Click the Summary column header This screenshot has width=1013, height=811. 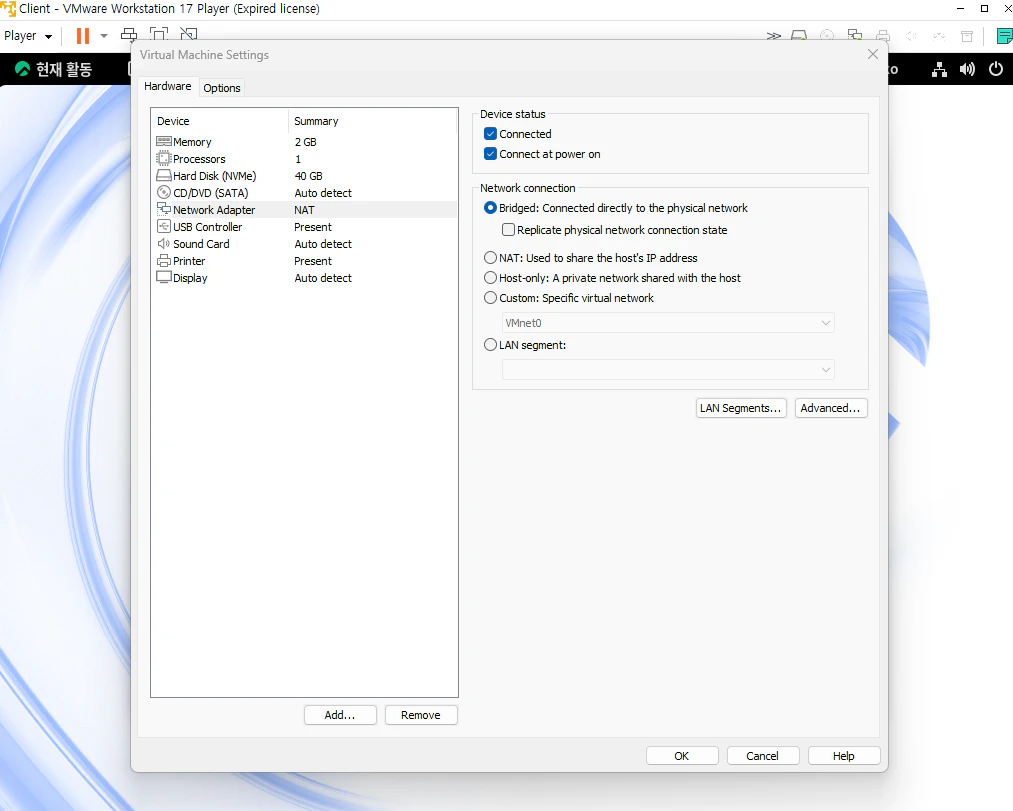[373, 121]
